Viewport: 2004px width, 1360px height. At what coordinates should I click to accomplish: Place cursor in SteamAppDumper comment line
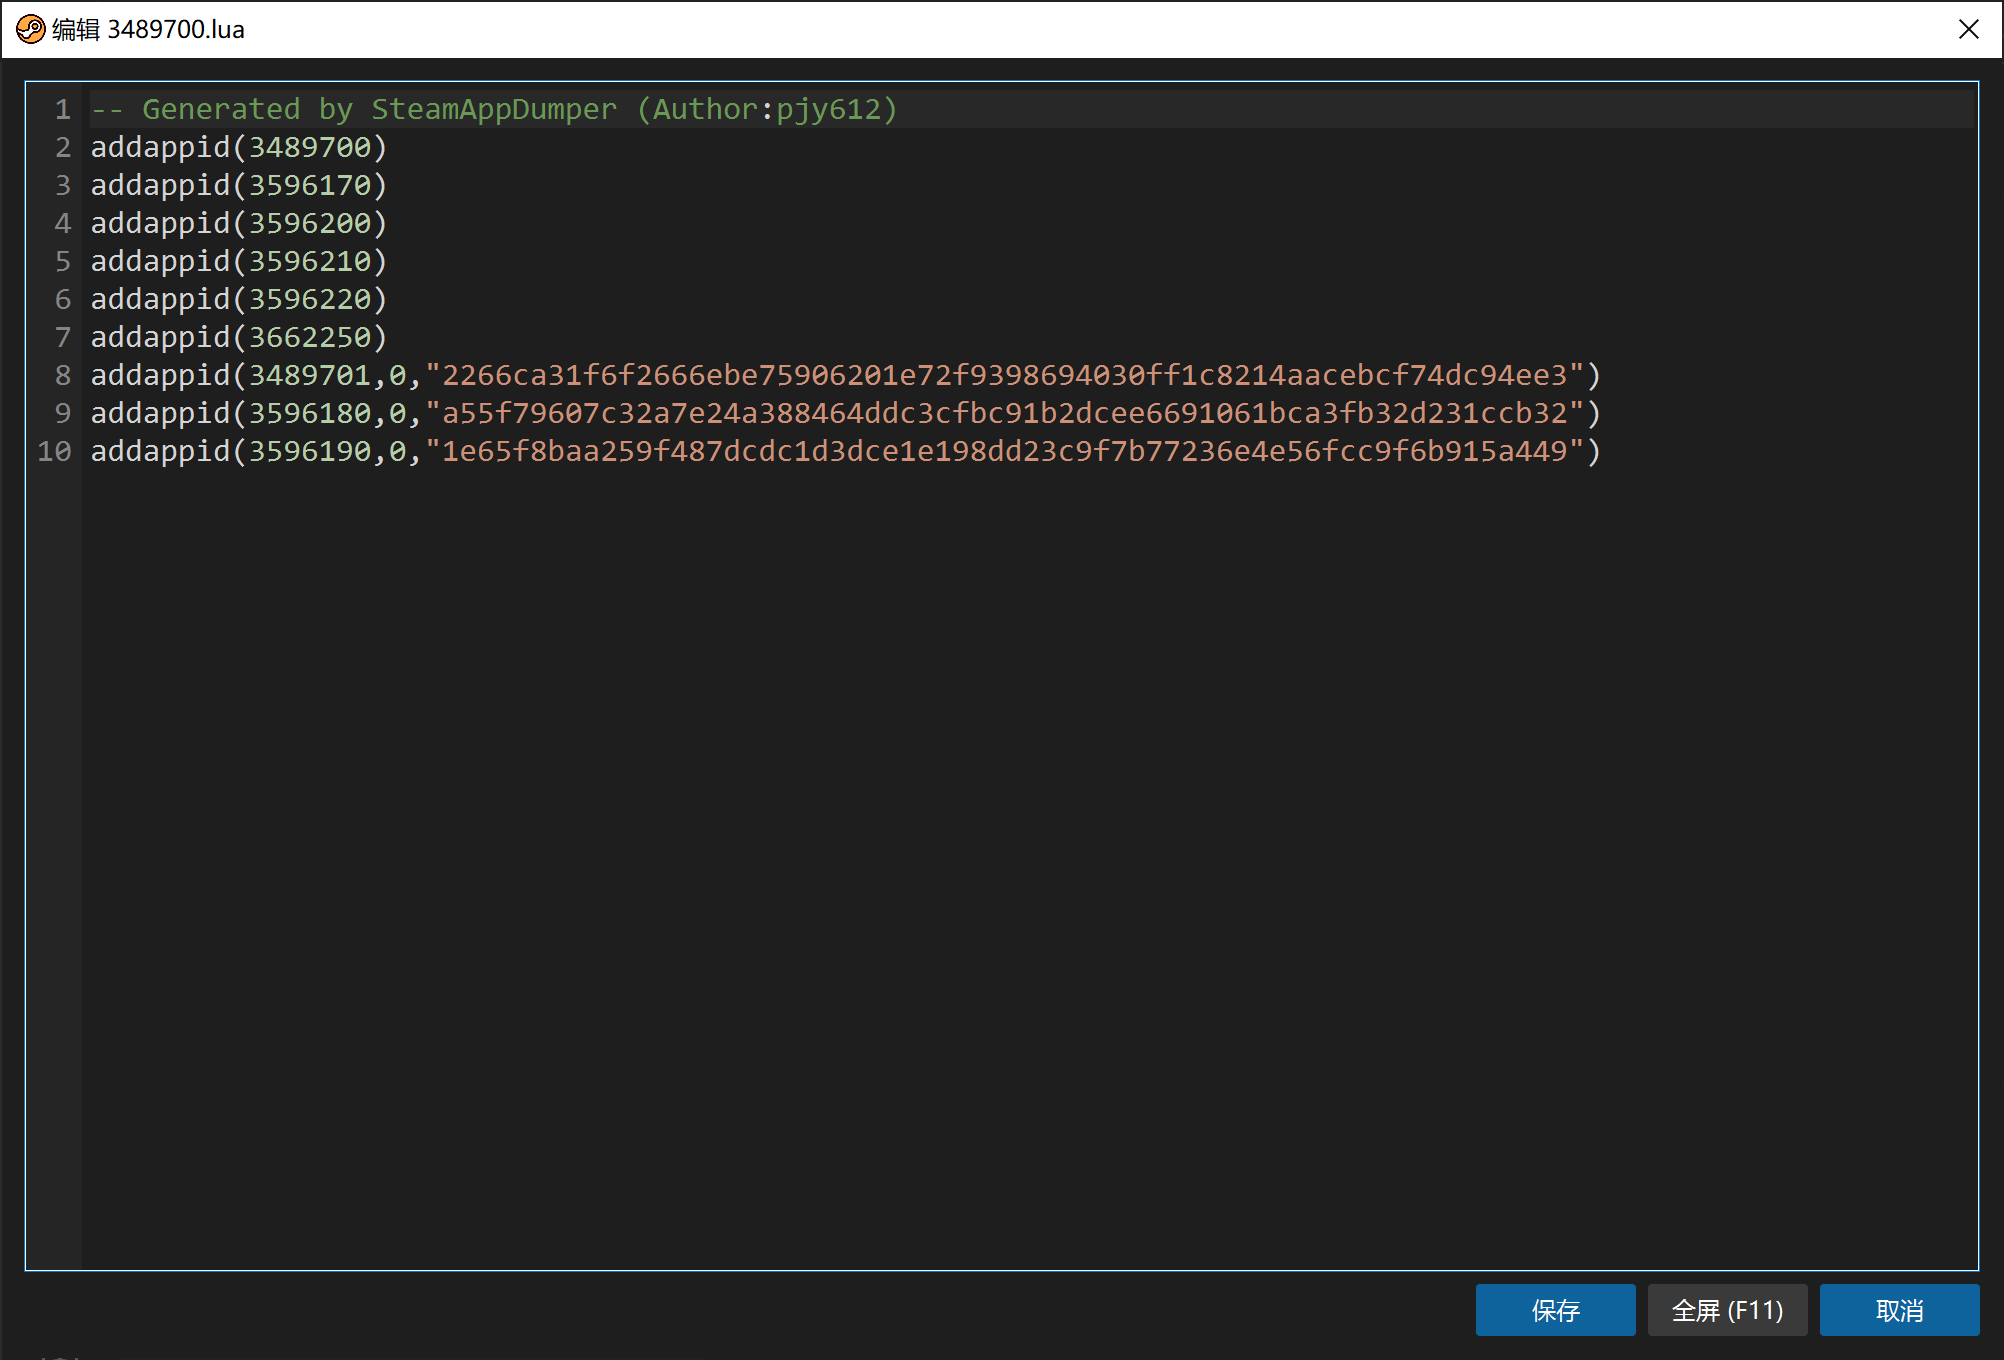[x=494, y=109]
